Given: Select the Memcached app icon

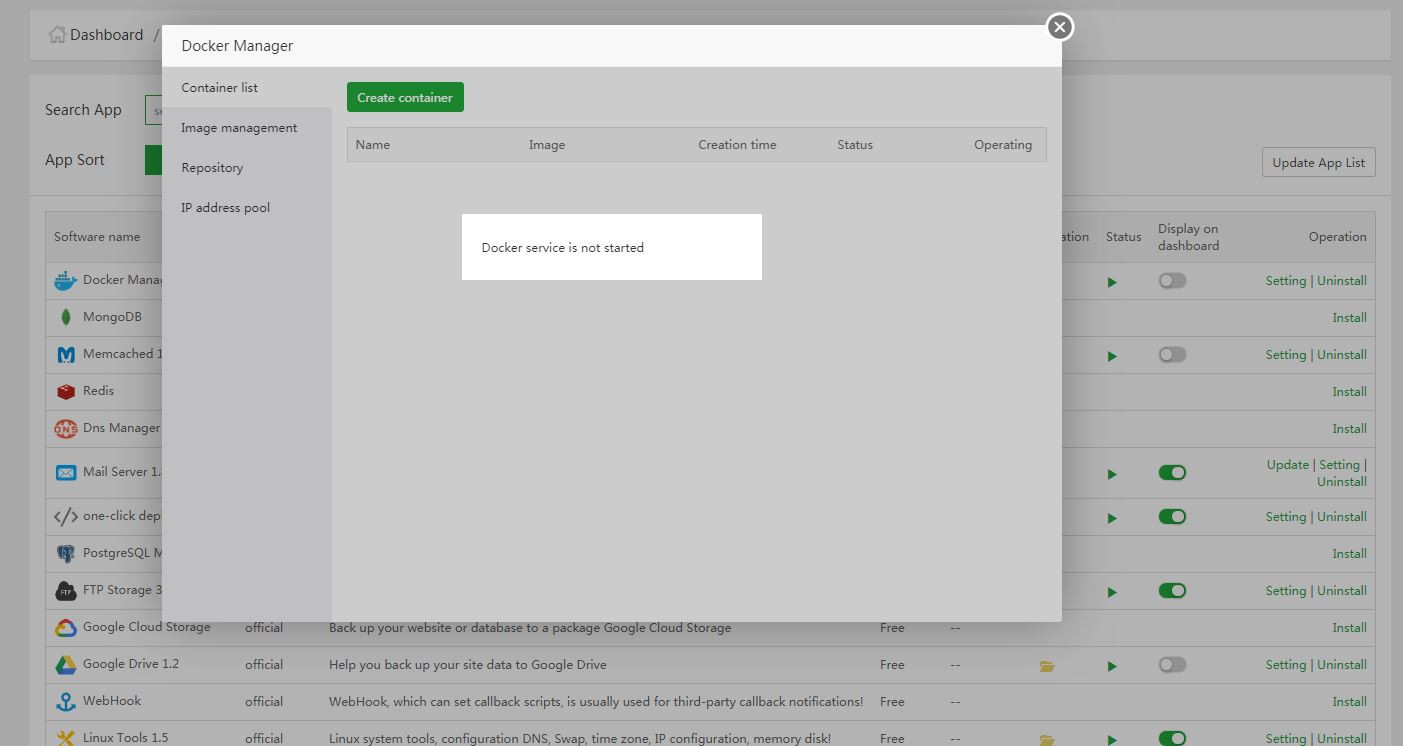Looking at the screenshot, I should [64, 353].
